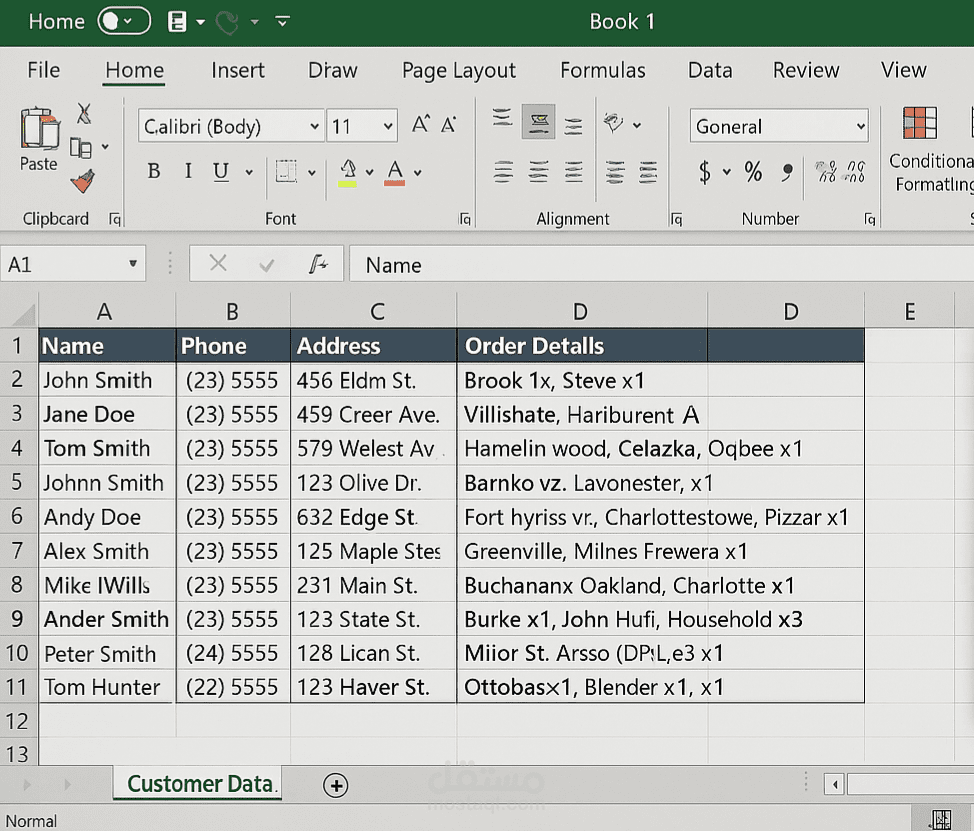Toggle Underline formatting
Viewport: 974px width, 831px height.
coord(221,171)
